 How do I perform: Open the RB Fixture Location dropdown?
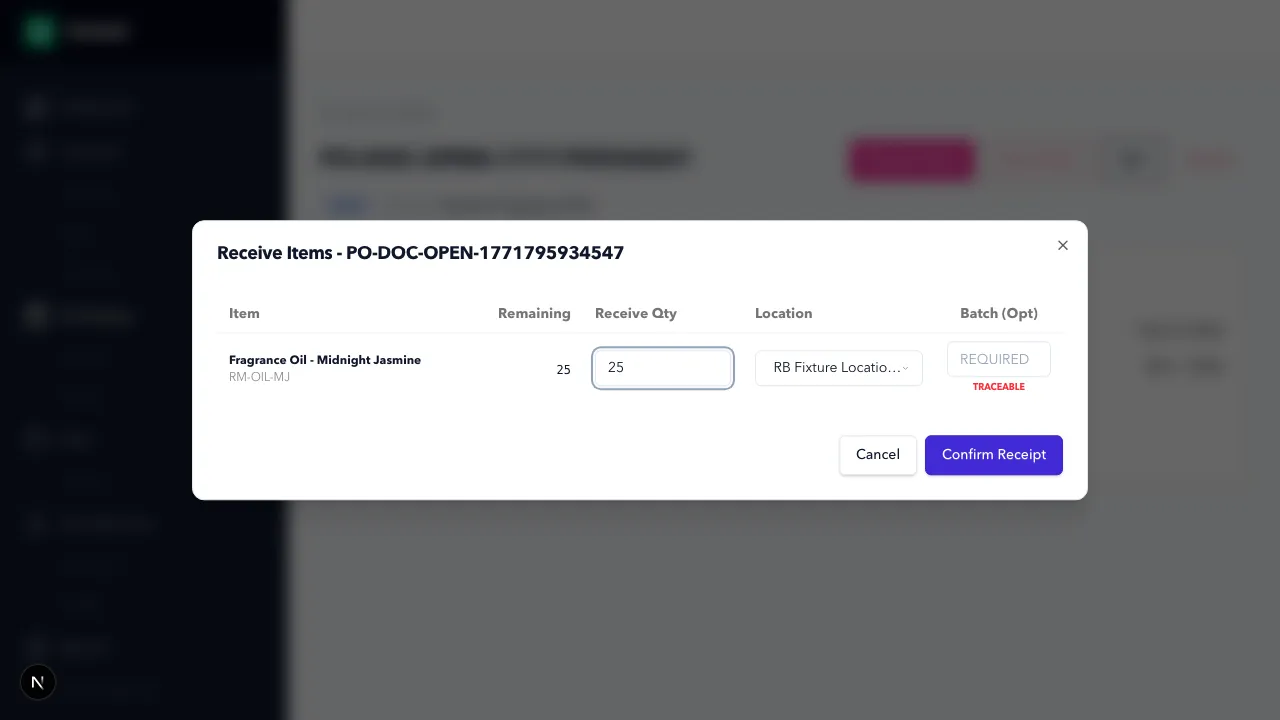pos(838,368)
